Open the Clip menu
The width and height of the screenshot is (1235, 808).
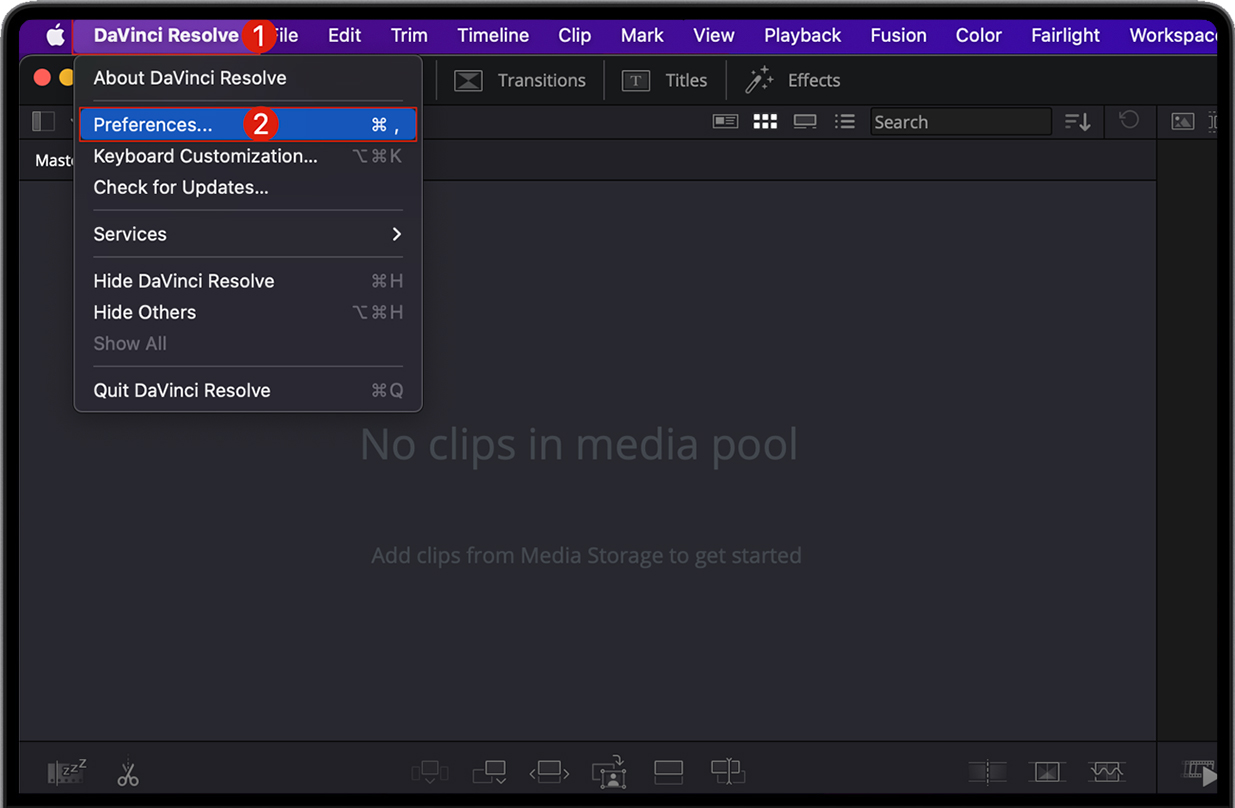tap(574, 36)
